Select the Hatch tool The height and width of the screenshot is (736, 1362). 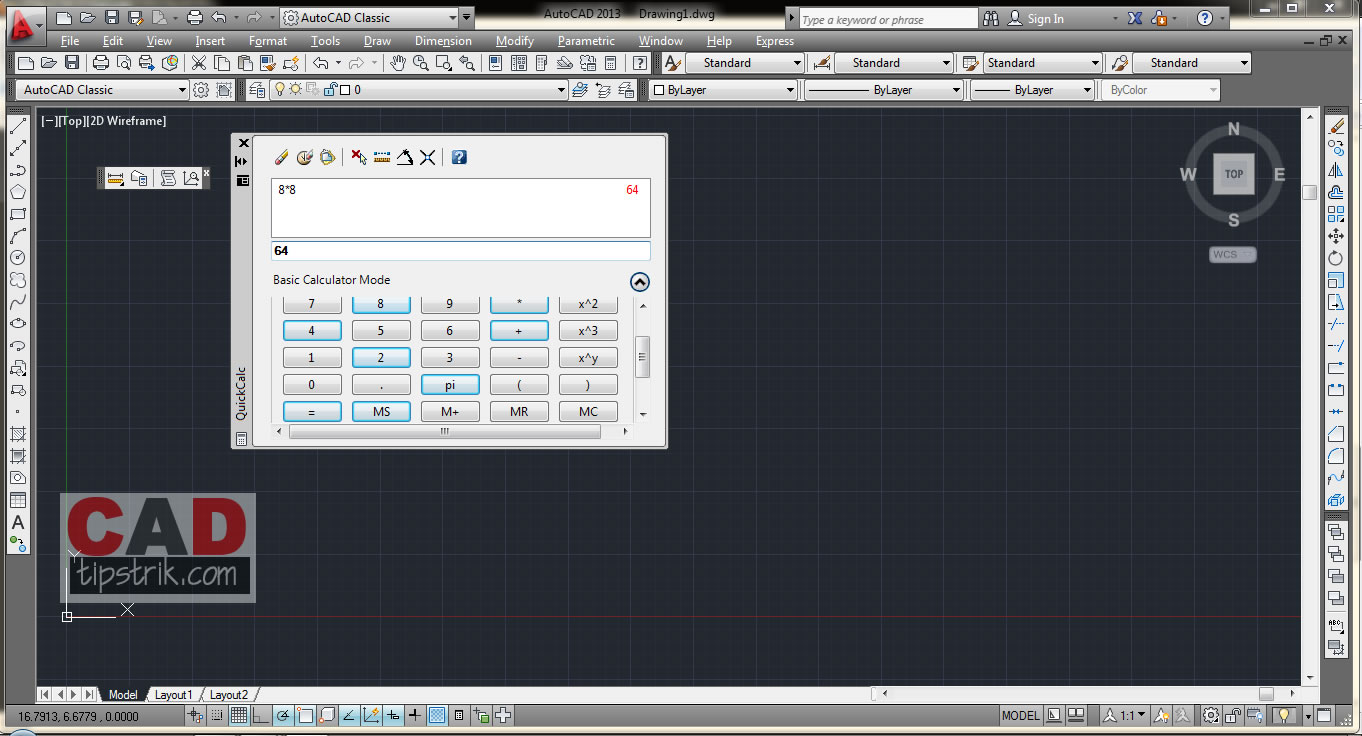[x=18, y=434]
